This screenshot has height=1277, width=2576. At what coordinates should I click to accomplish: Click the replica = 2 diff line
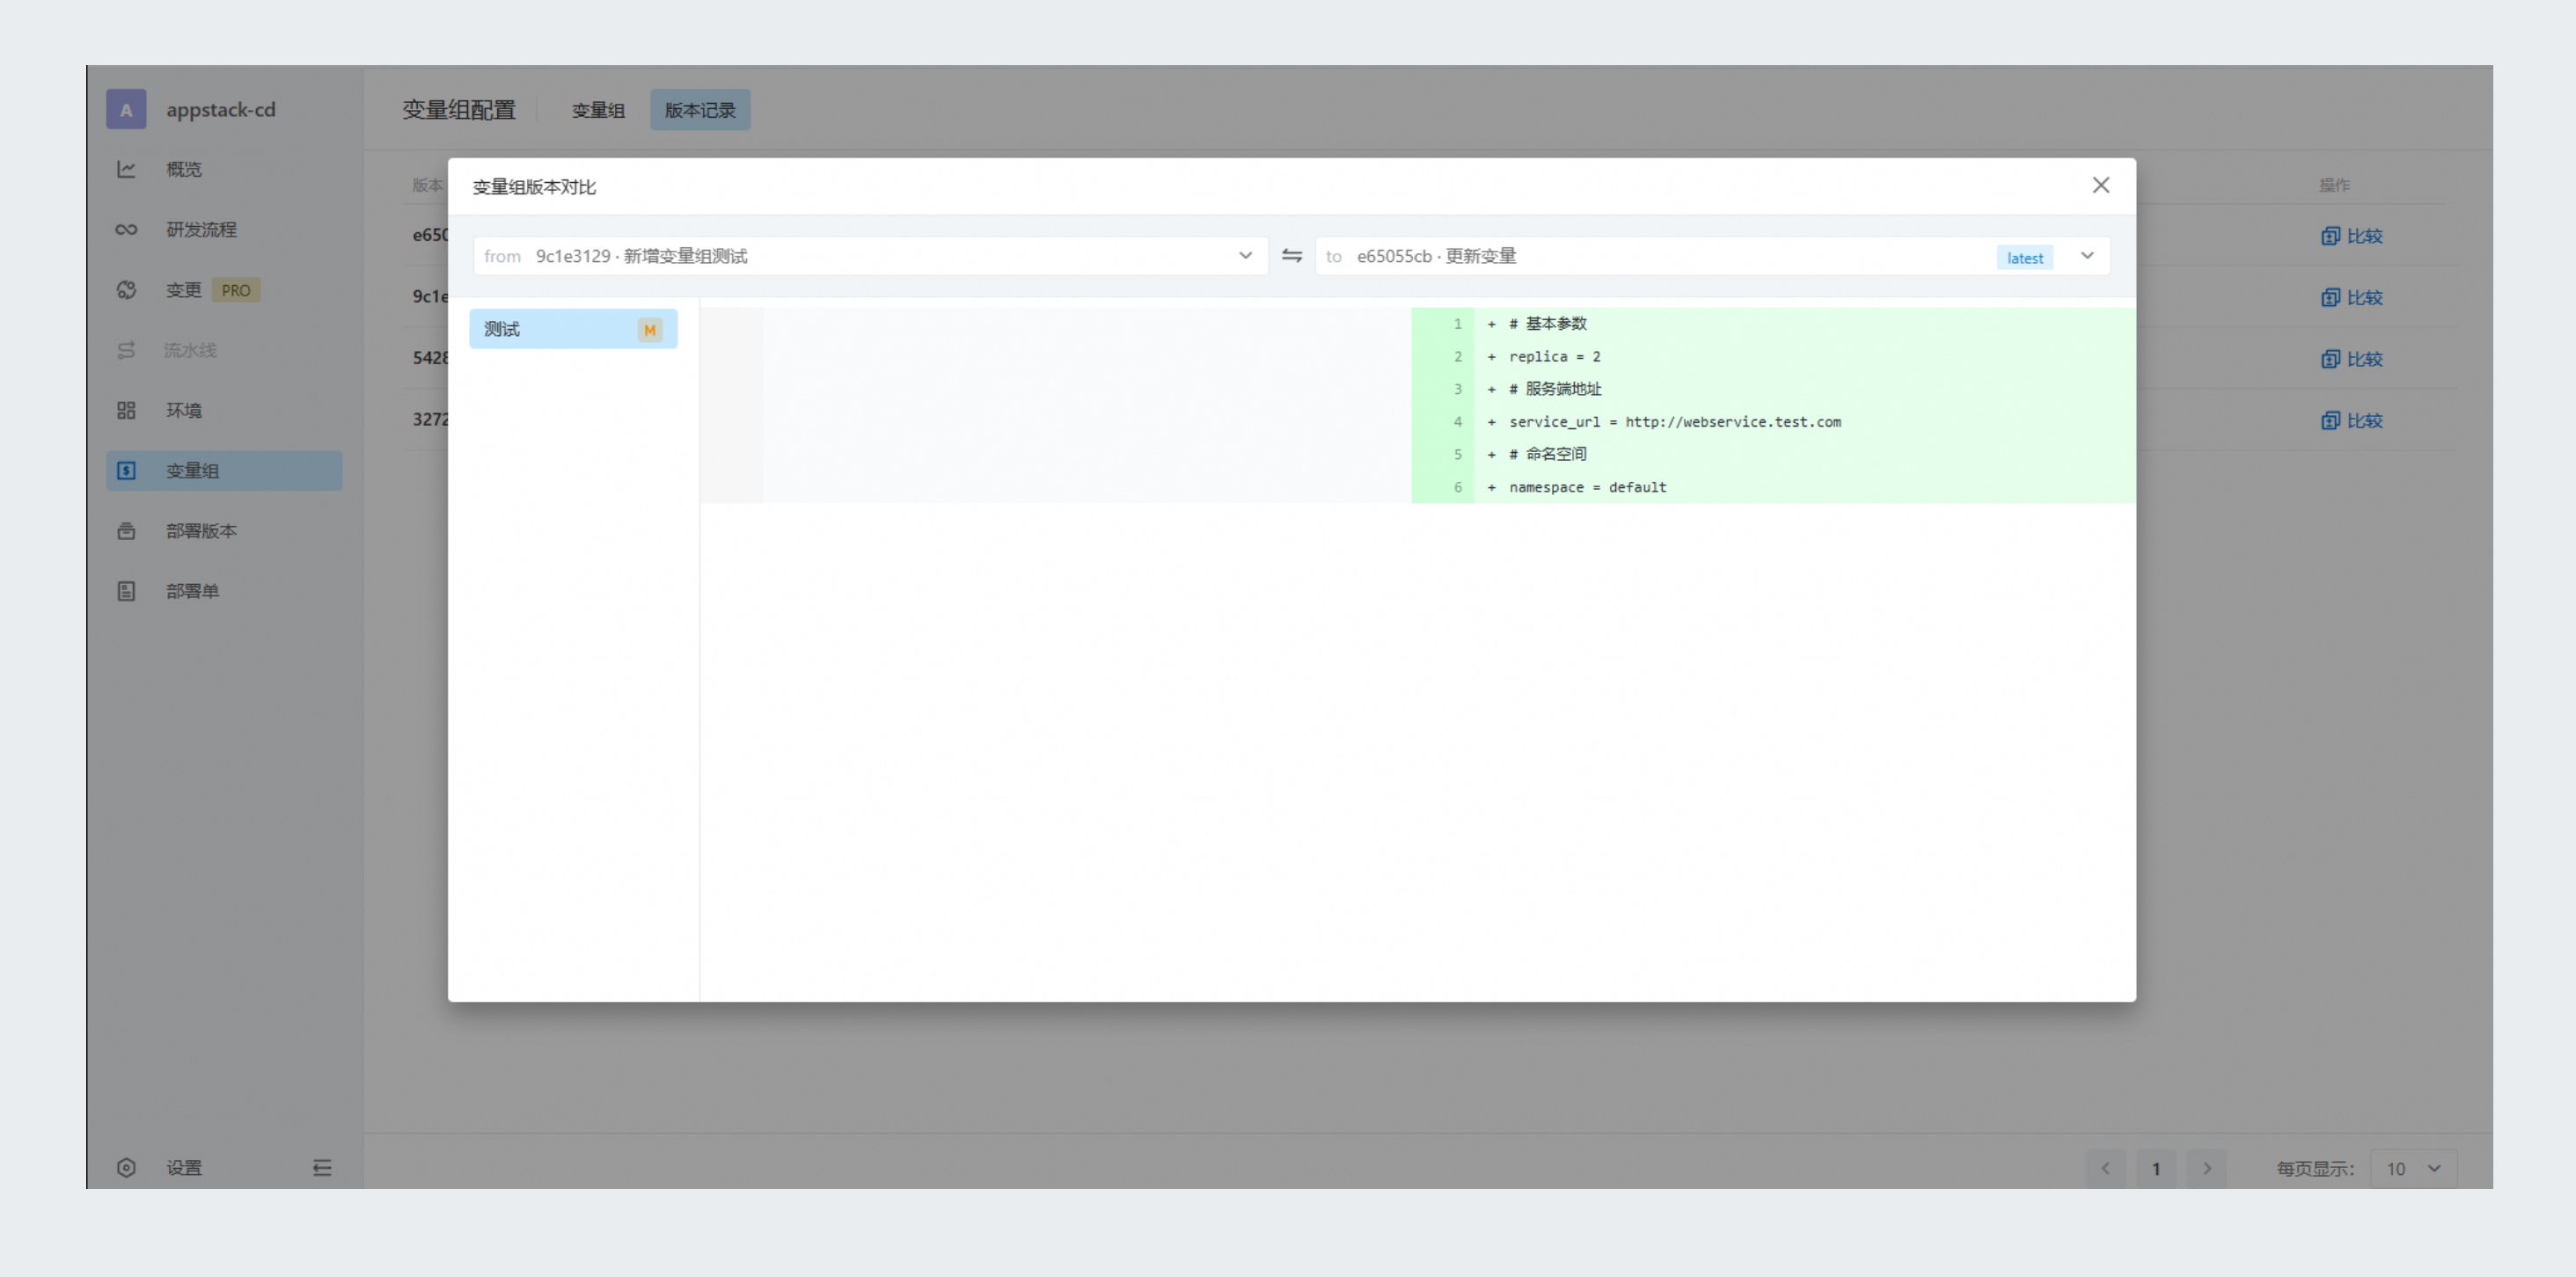(x=1772, y=356)
